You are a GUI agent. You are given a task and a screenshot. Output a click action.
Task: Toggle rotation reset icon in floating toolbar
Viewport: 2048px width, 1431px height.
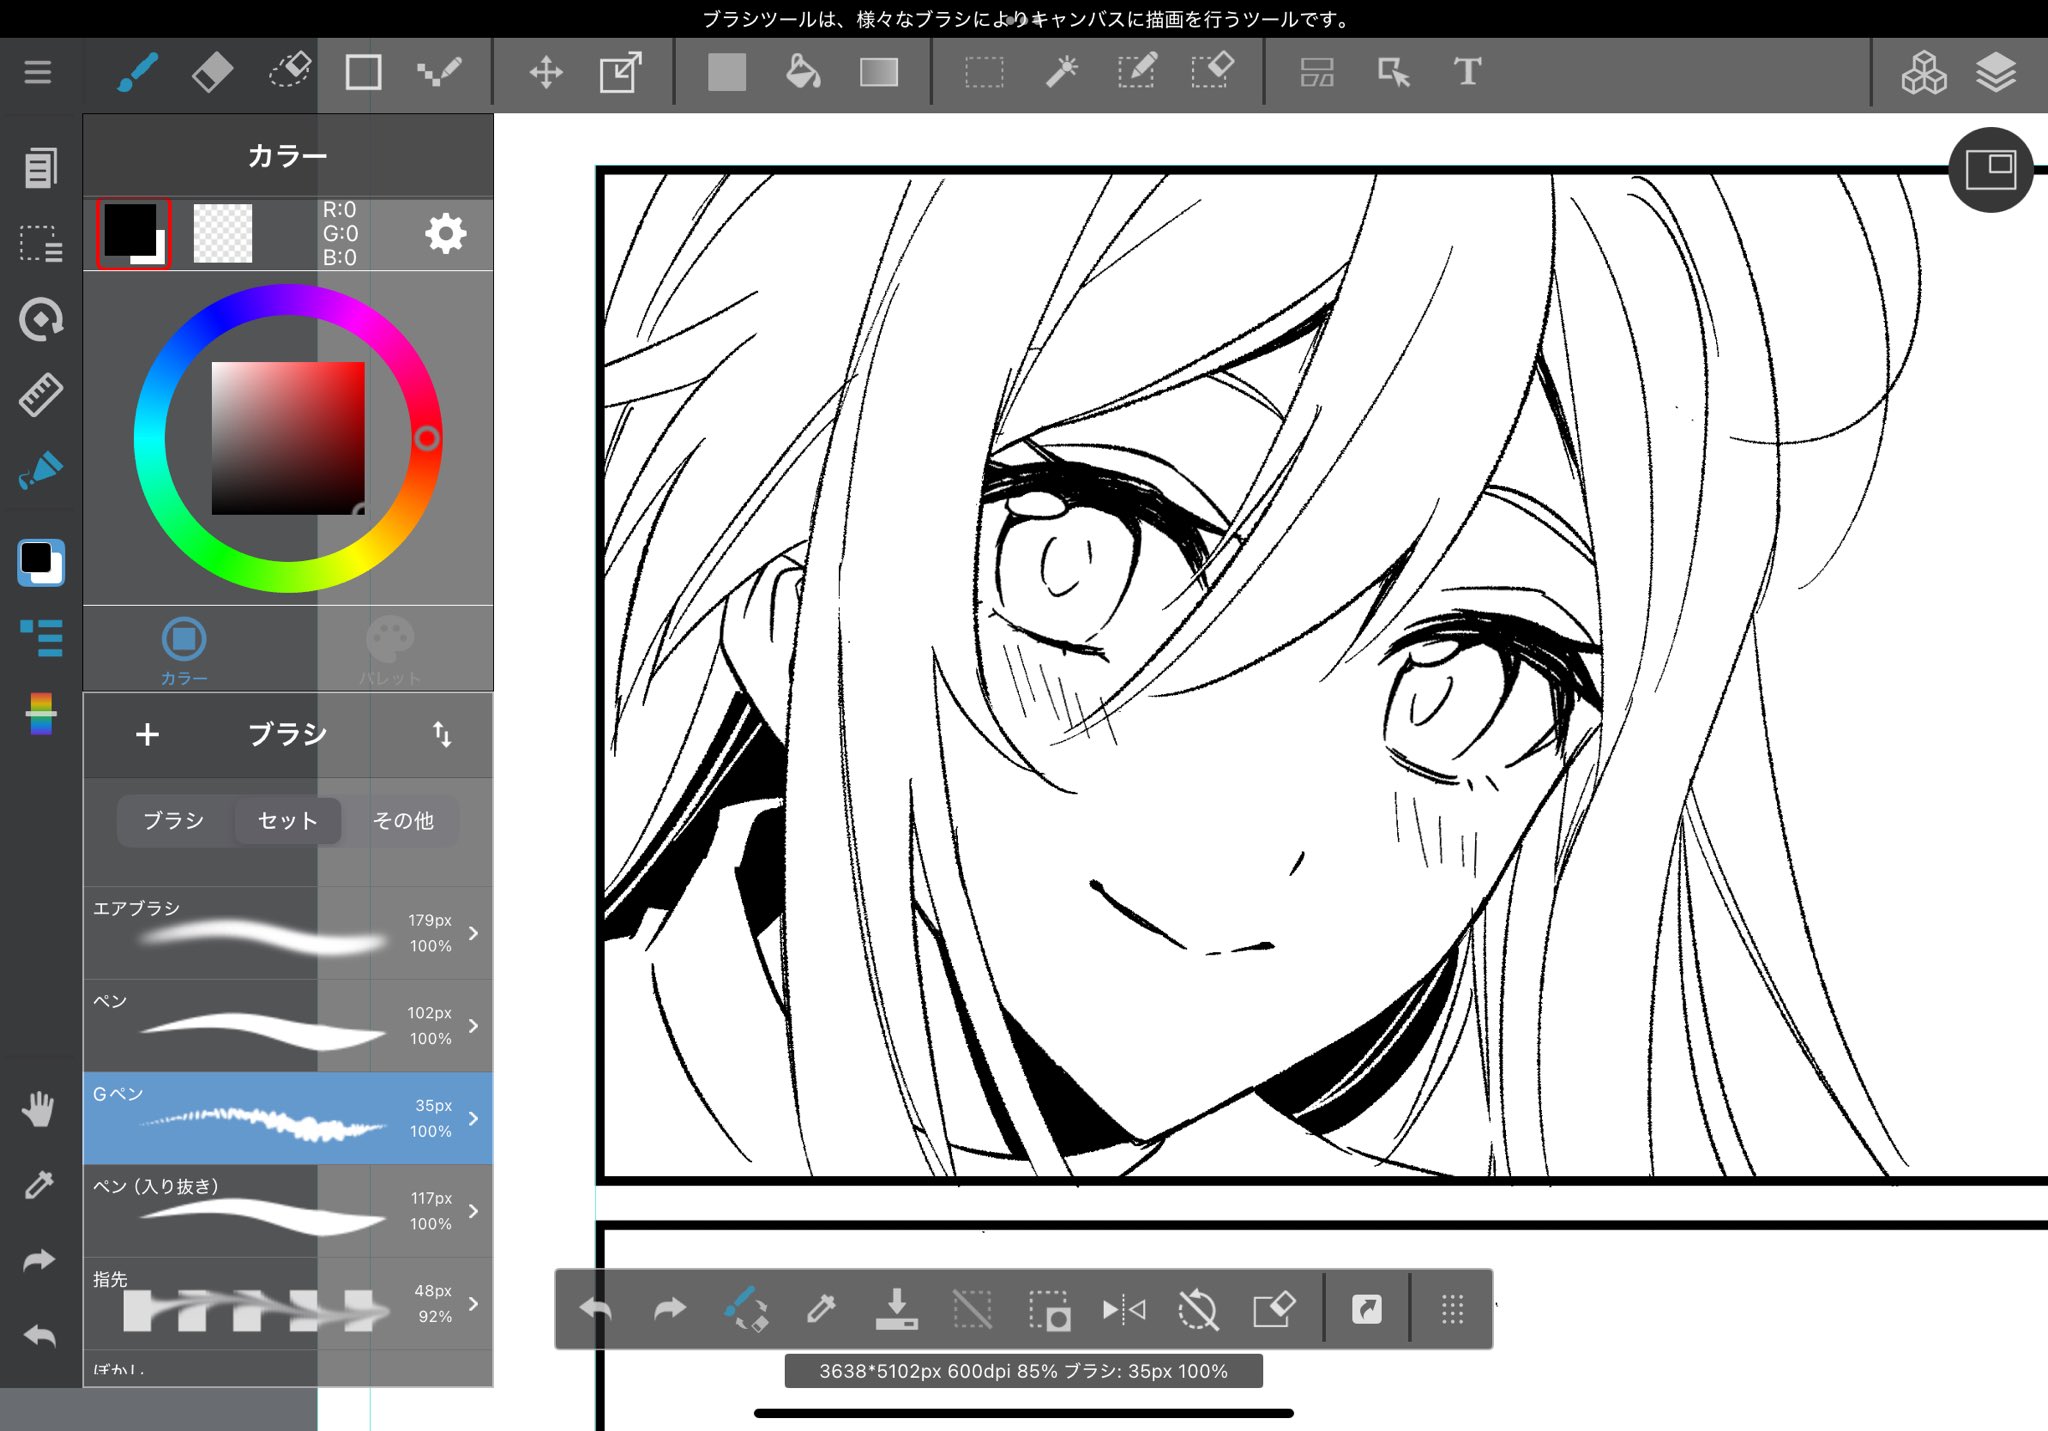click(1198, 1308)
